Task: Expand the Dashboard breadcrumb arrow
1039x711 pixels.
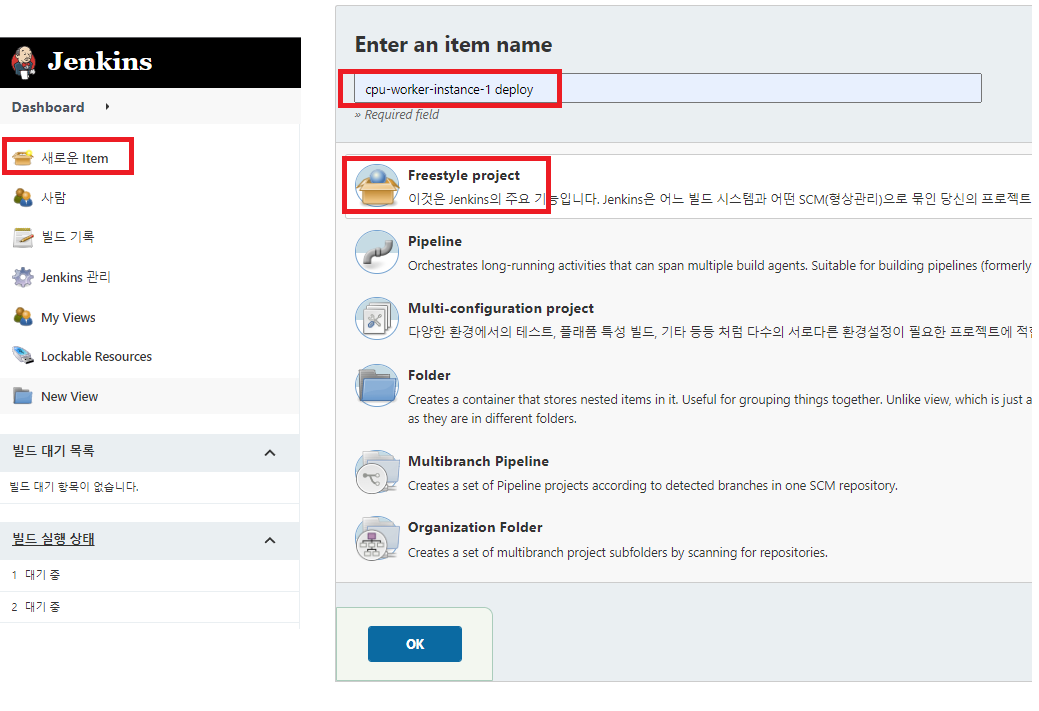Action: [x=107, y=106]
